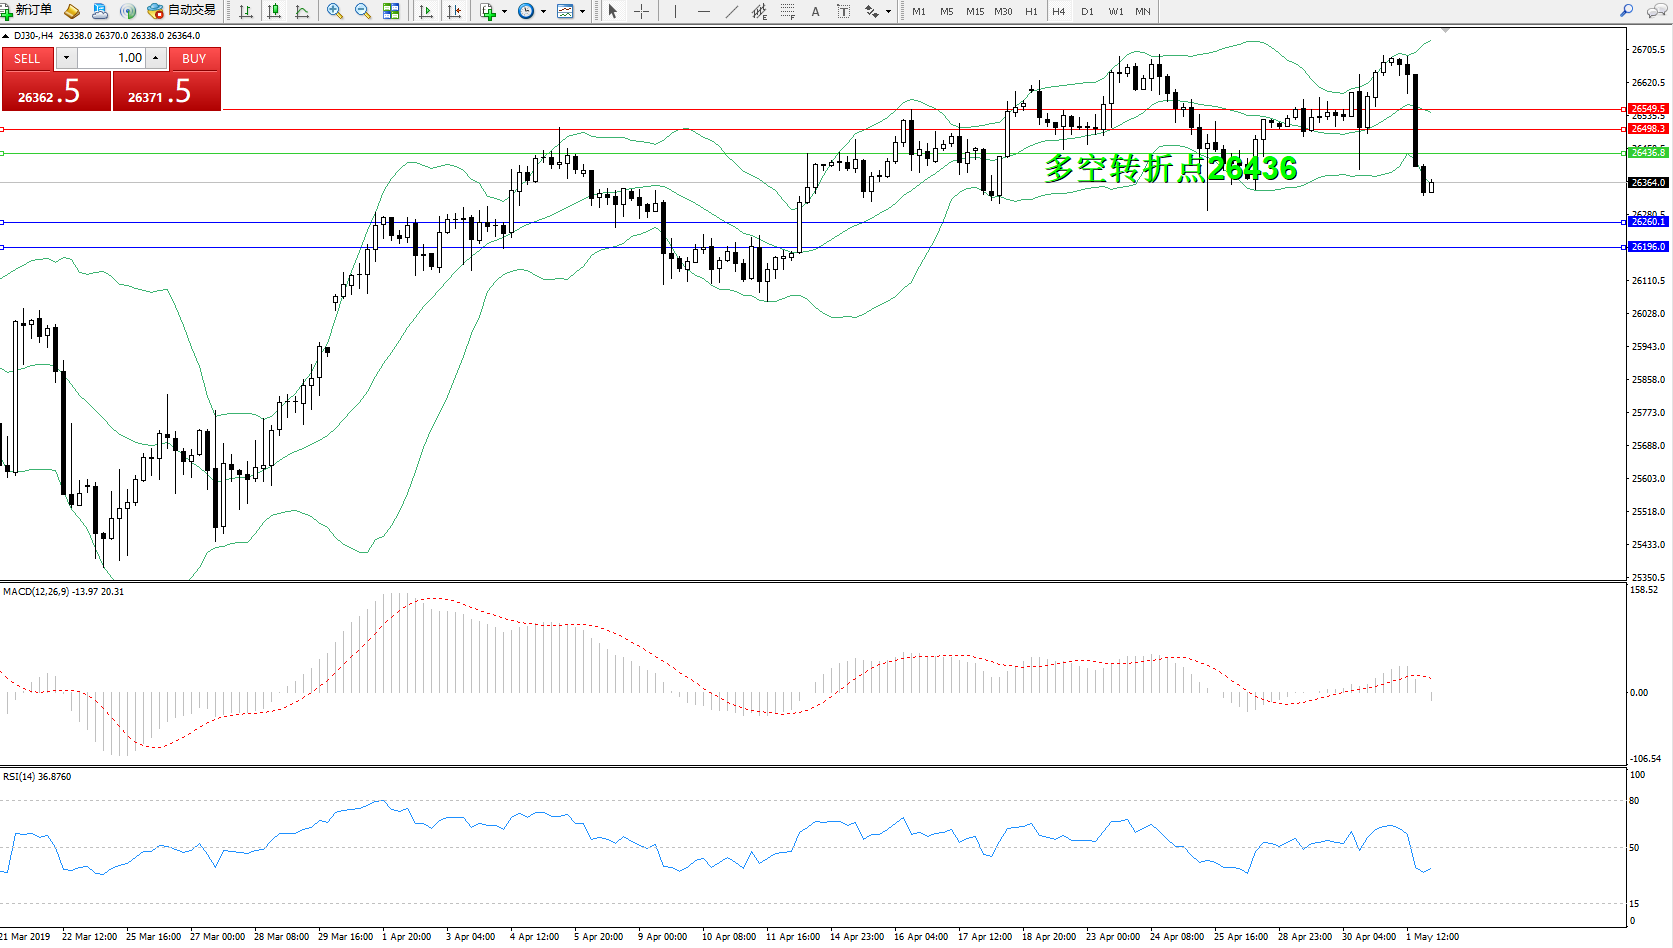1673x948 pixels.
Task: Zoom in on the chart
Action: [334, 11]
